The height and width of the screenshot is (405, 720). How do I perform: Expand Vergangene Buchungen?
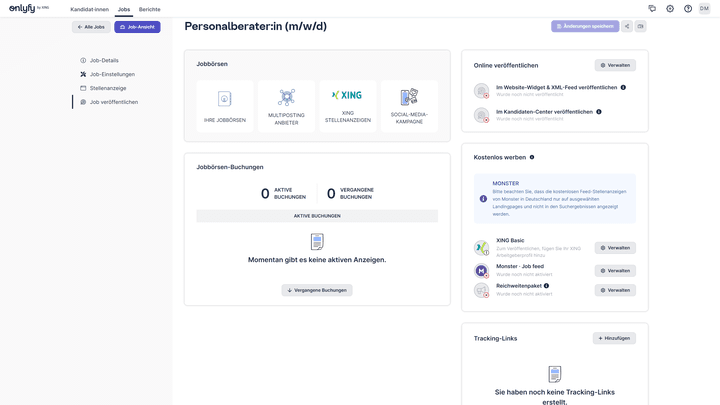click(x=317, y=290)
